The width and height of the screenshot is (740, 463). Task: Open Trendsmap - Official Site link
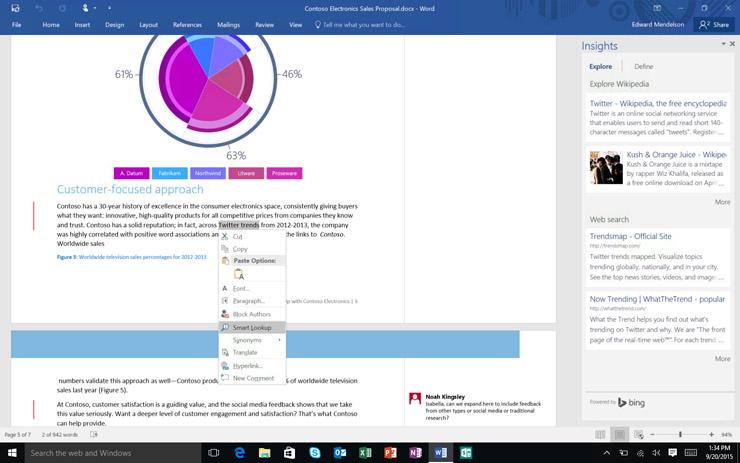pyautogui.click(x=630, y=236)
